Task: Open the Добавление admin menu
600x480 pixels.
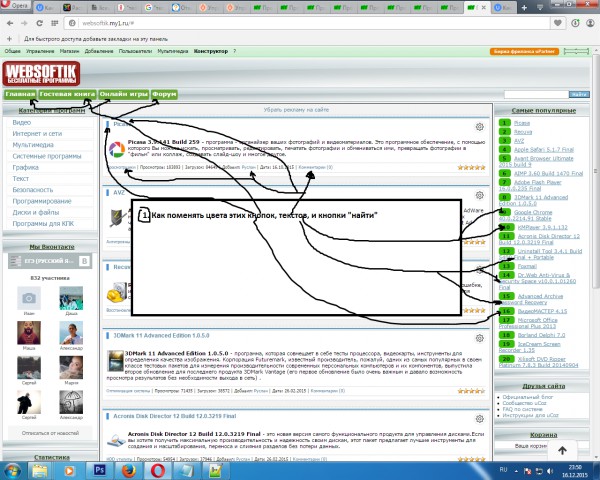Action: pos(99,51)
